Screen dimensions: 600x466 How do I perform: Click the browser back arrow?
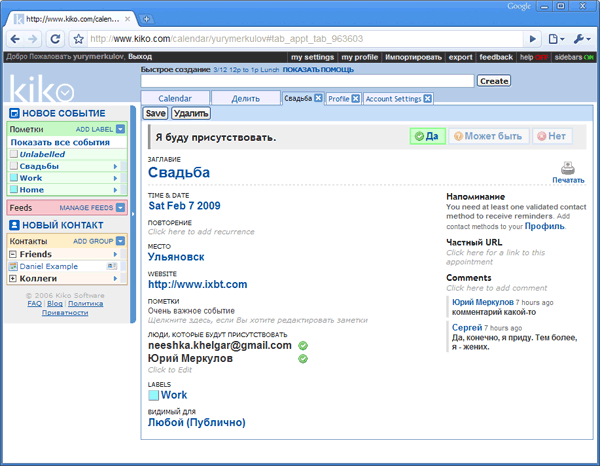[x=15, y=39]
